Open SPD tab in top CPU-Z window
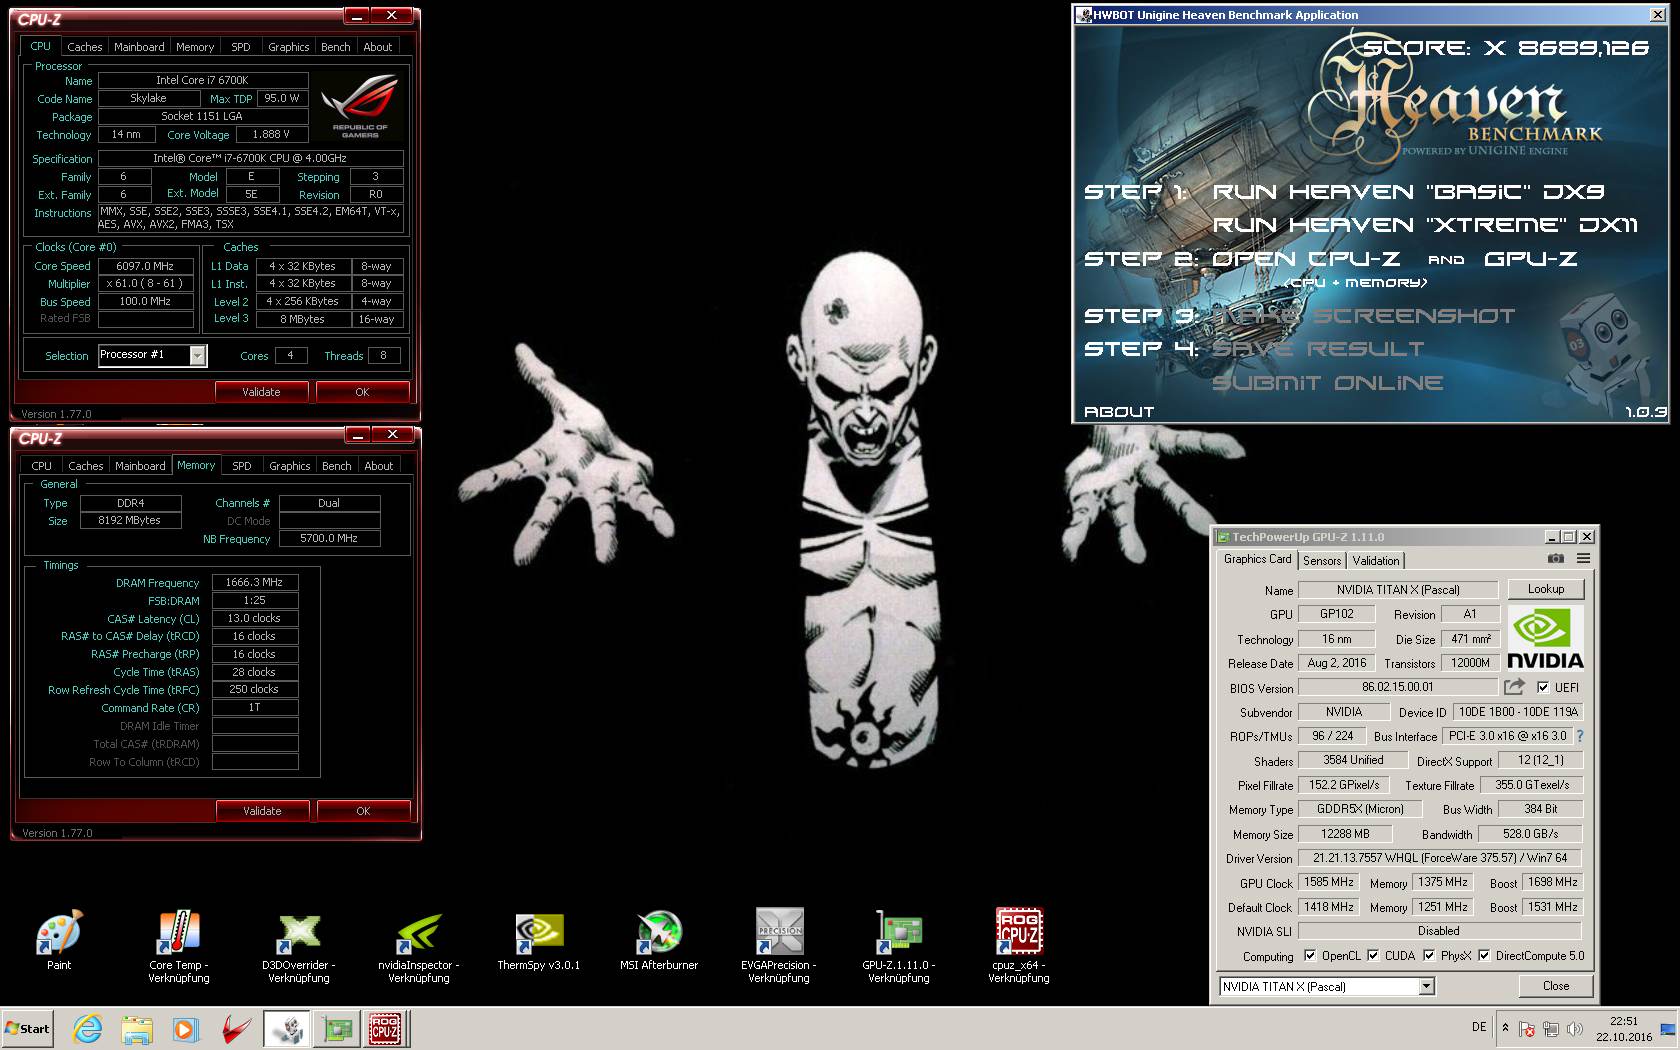 (x=241, y=47)
